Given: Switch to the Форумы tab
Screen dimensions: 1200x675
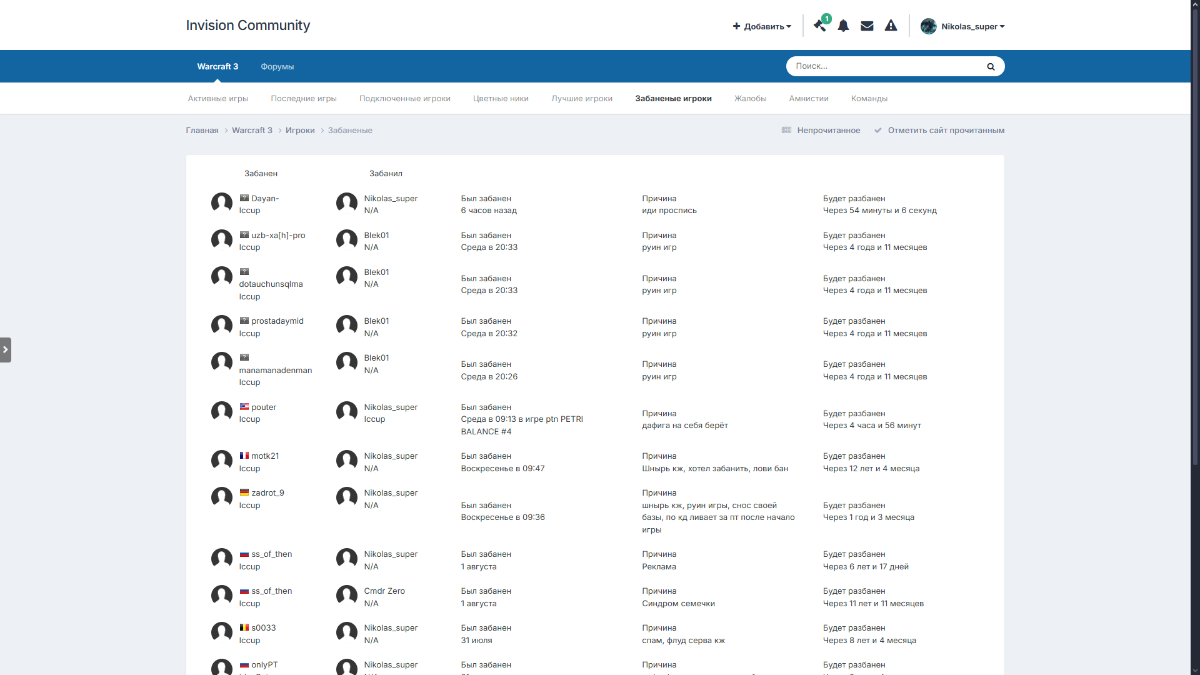Looking at the screenshot, I should (277, 67).
